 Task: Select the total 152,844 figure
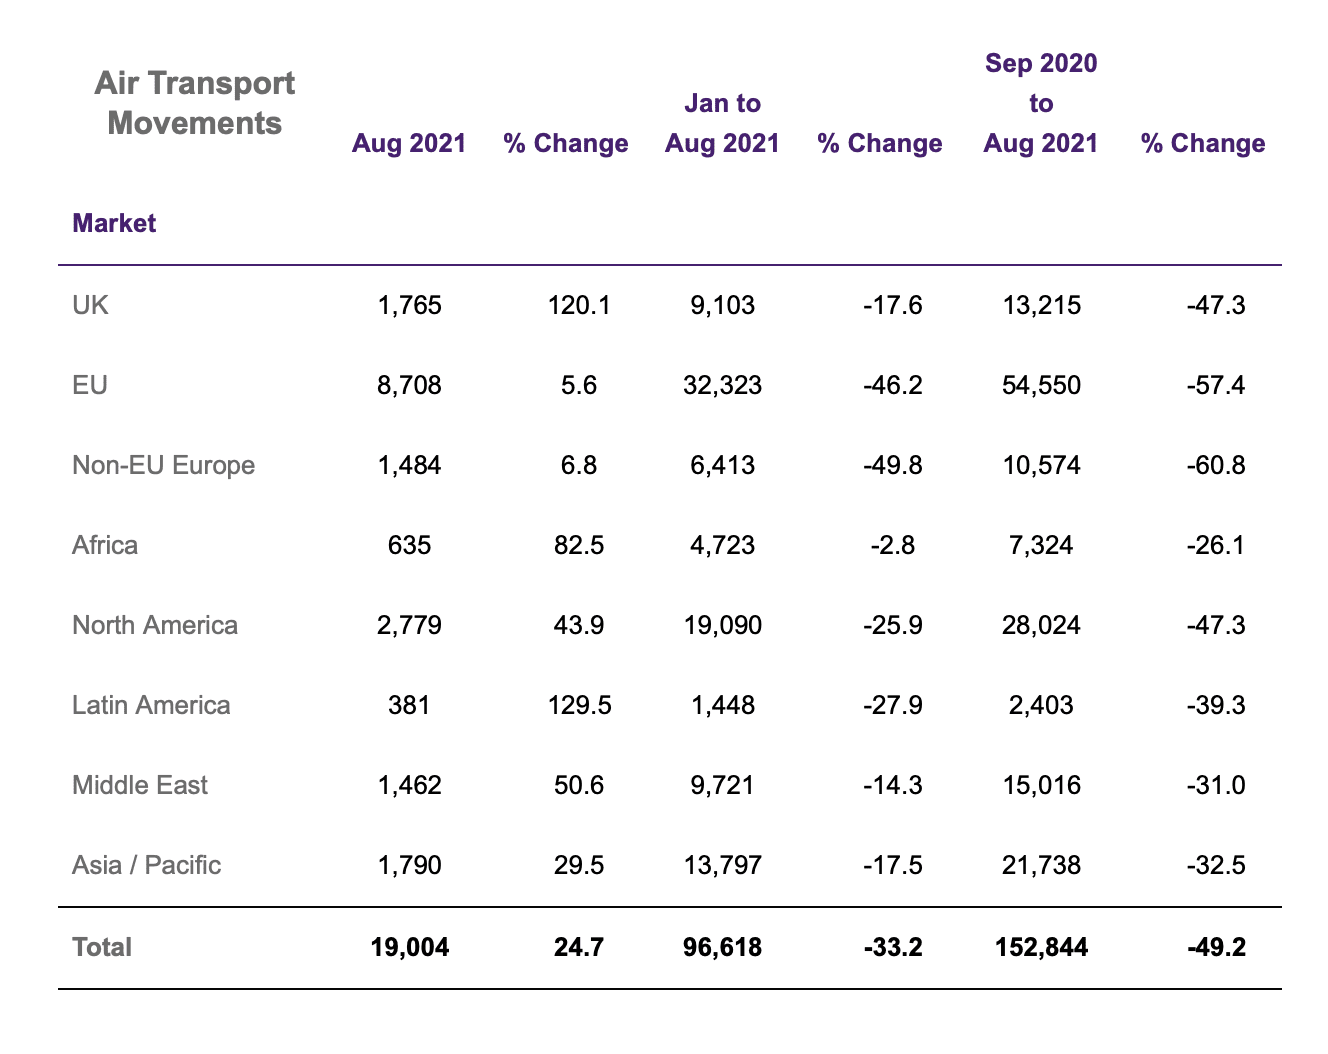pyautogui.click(x=1041, y=947)
